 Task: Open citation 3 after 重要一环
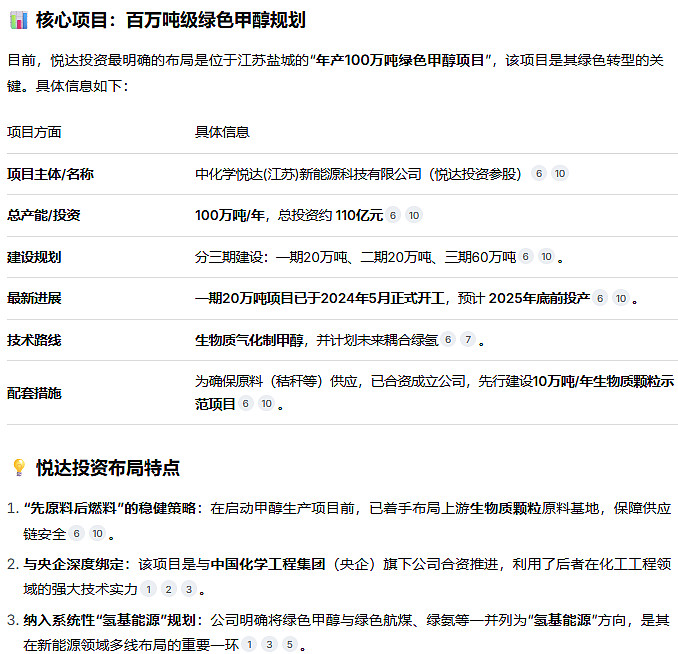tap(269, 644)
